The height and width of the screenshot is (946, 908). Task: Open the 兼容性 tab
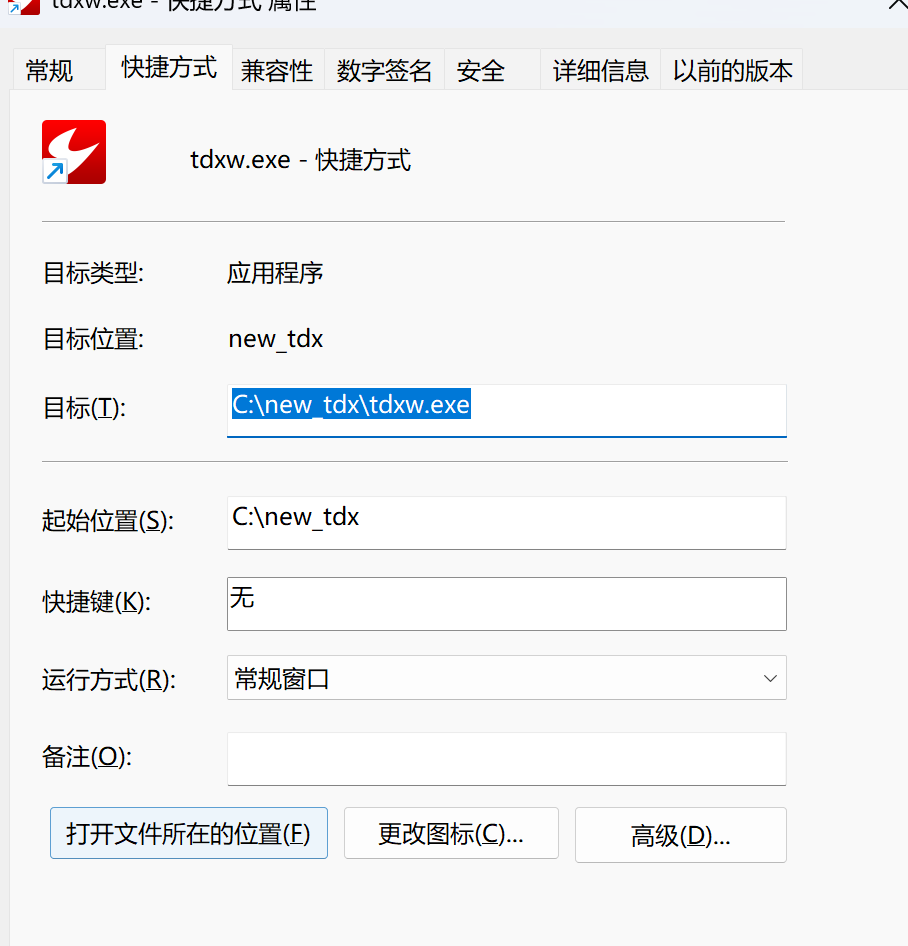click(278, 70)
